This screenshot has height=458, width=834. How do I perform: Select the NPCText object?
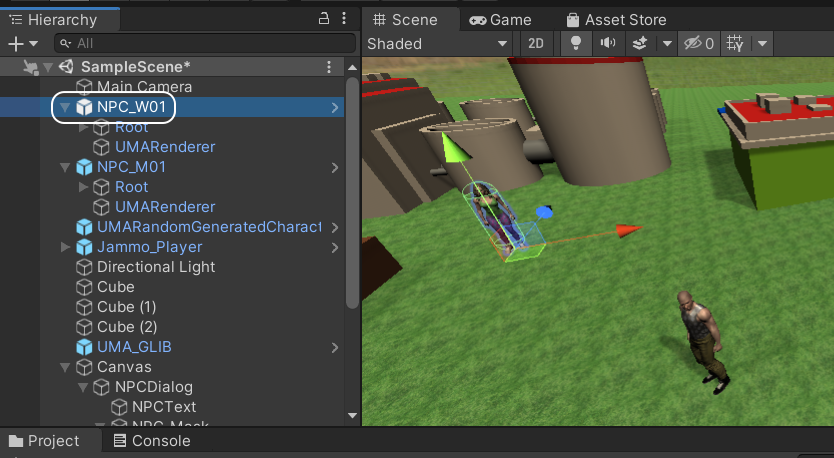pos(164,407)
